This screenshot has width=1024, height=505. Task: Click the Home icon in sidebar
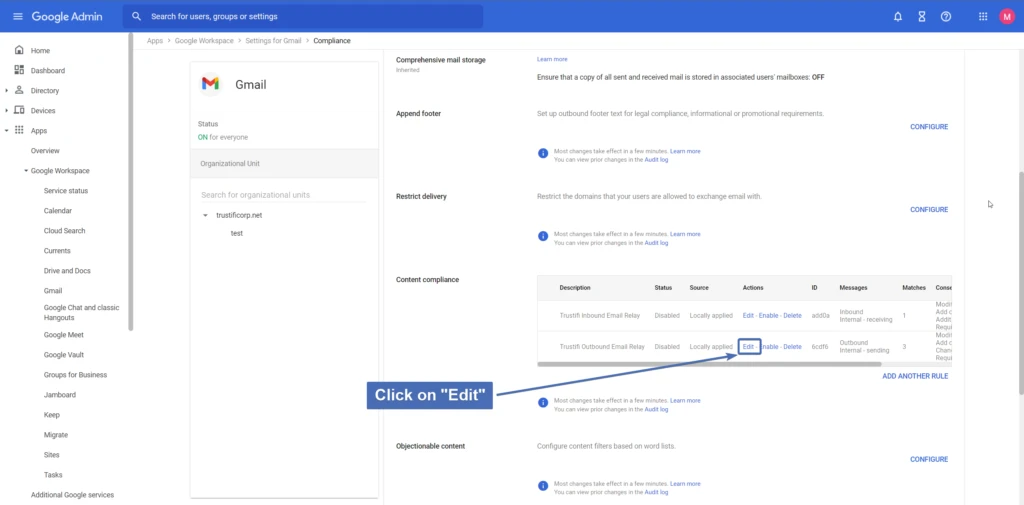click(19, 50)
